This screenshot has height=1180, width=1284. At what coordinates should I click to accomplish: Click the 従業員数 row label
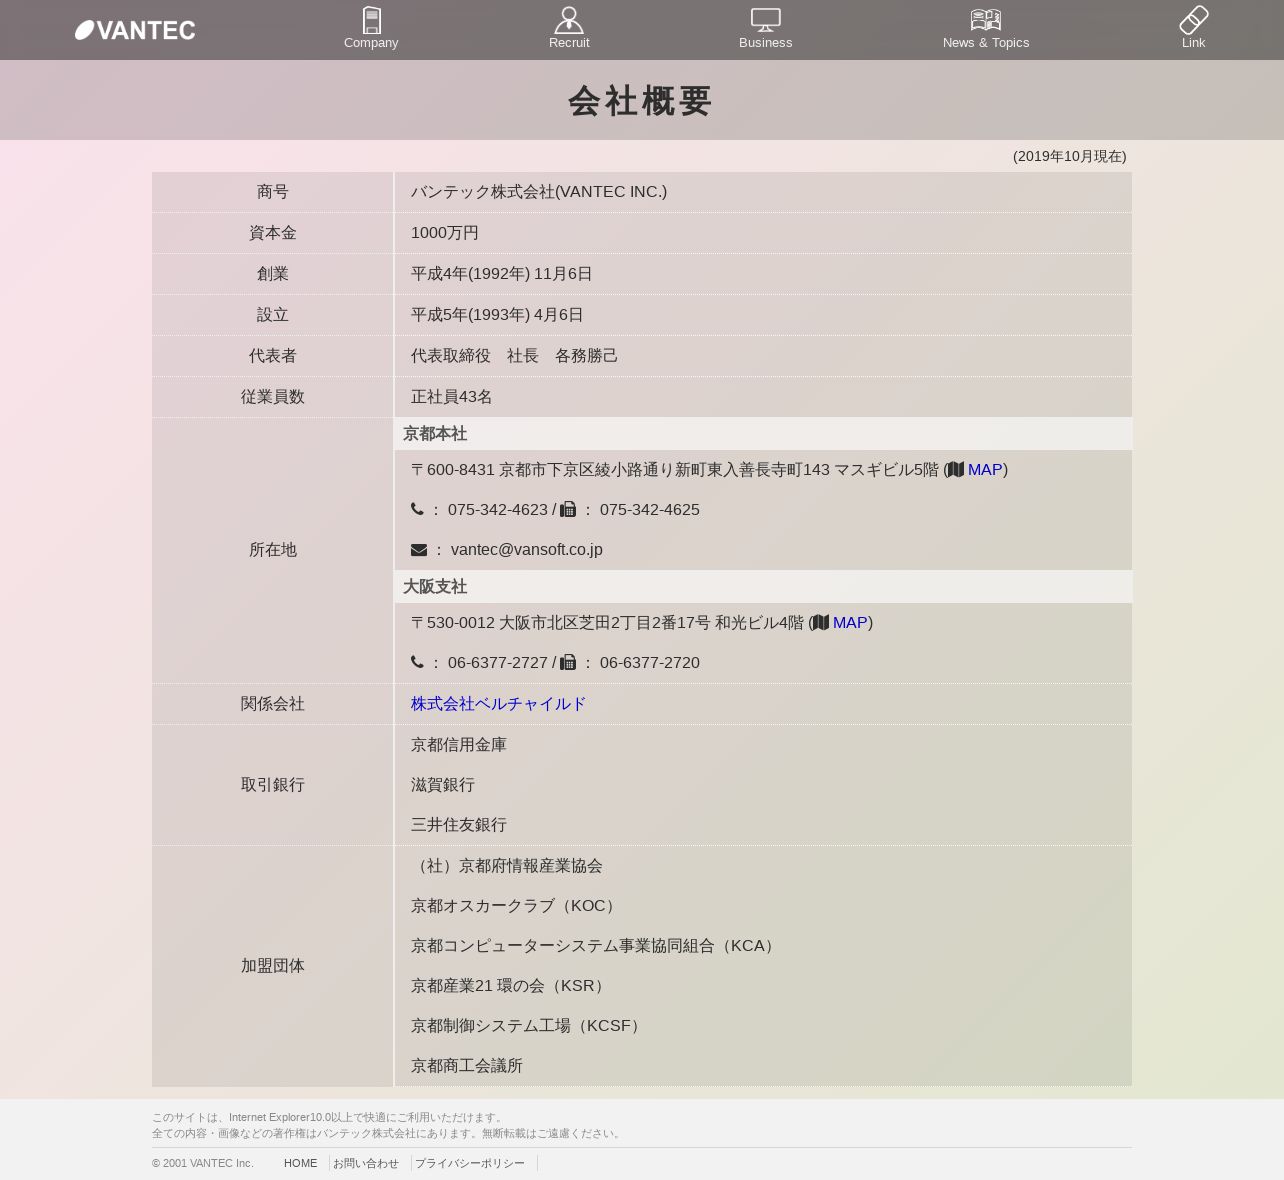tap(273, 397)
